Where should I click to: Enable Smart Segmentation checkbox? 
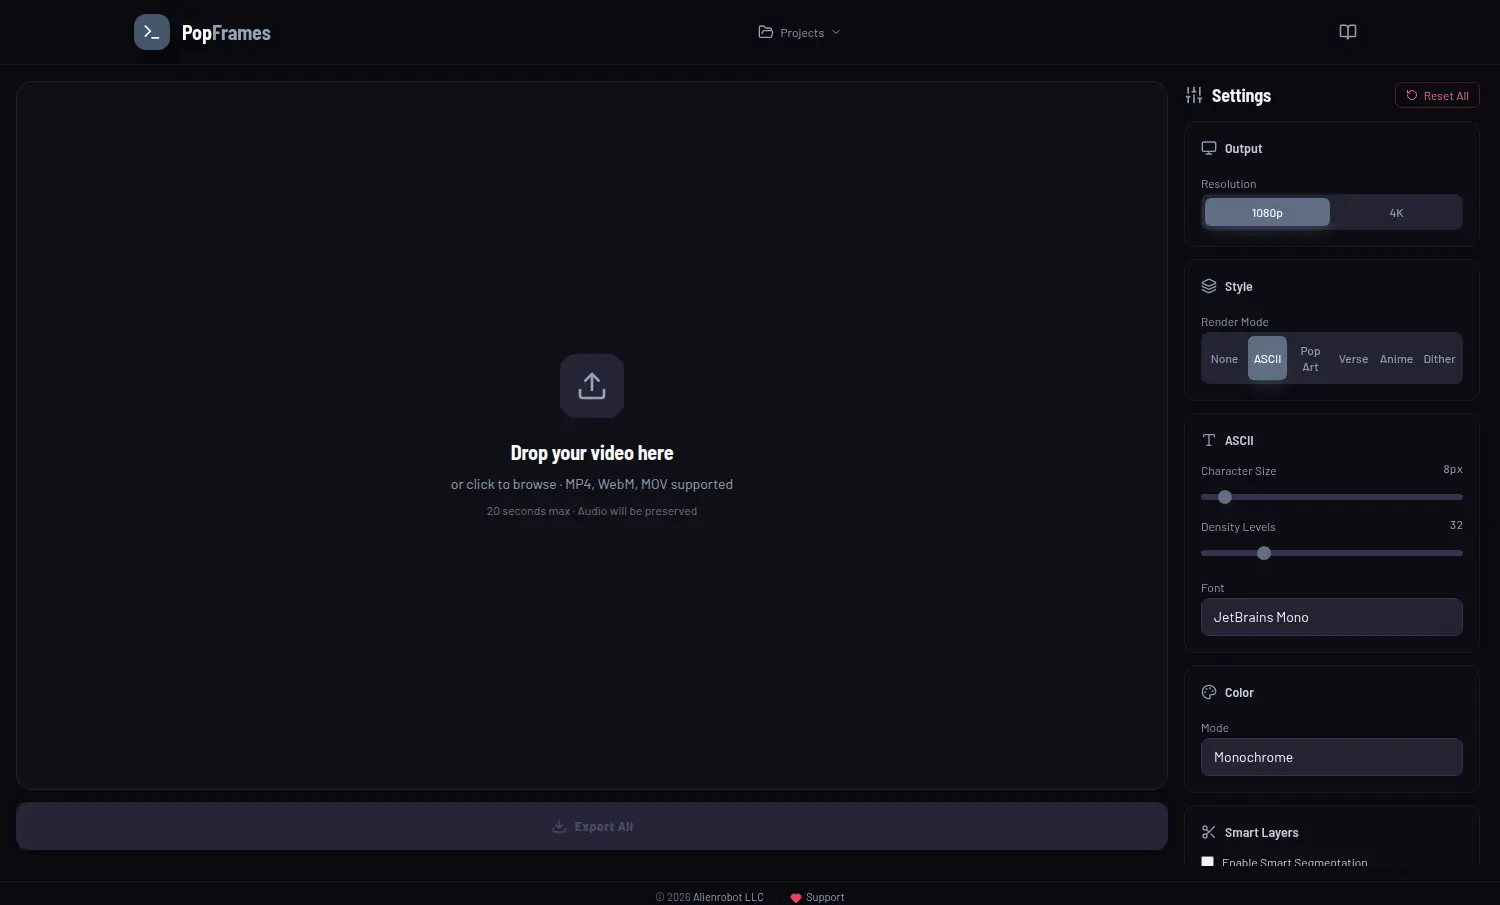(1208, 861)
